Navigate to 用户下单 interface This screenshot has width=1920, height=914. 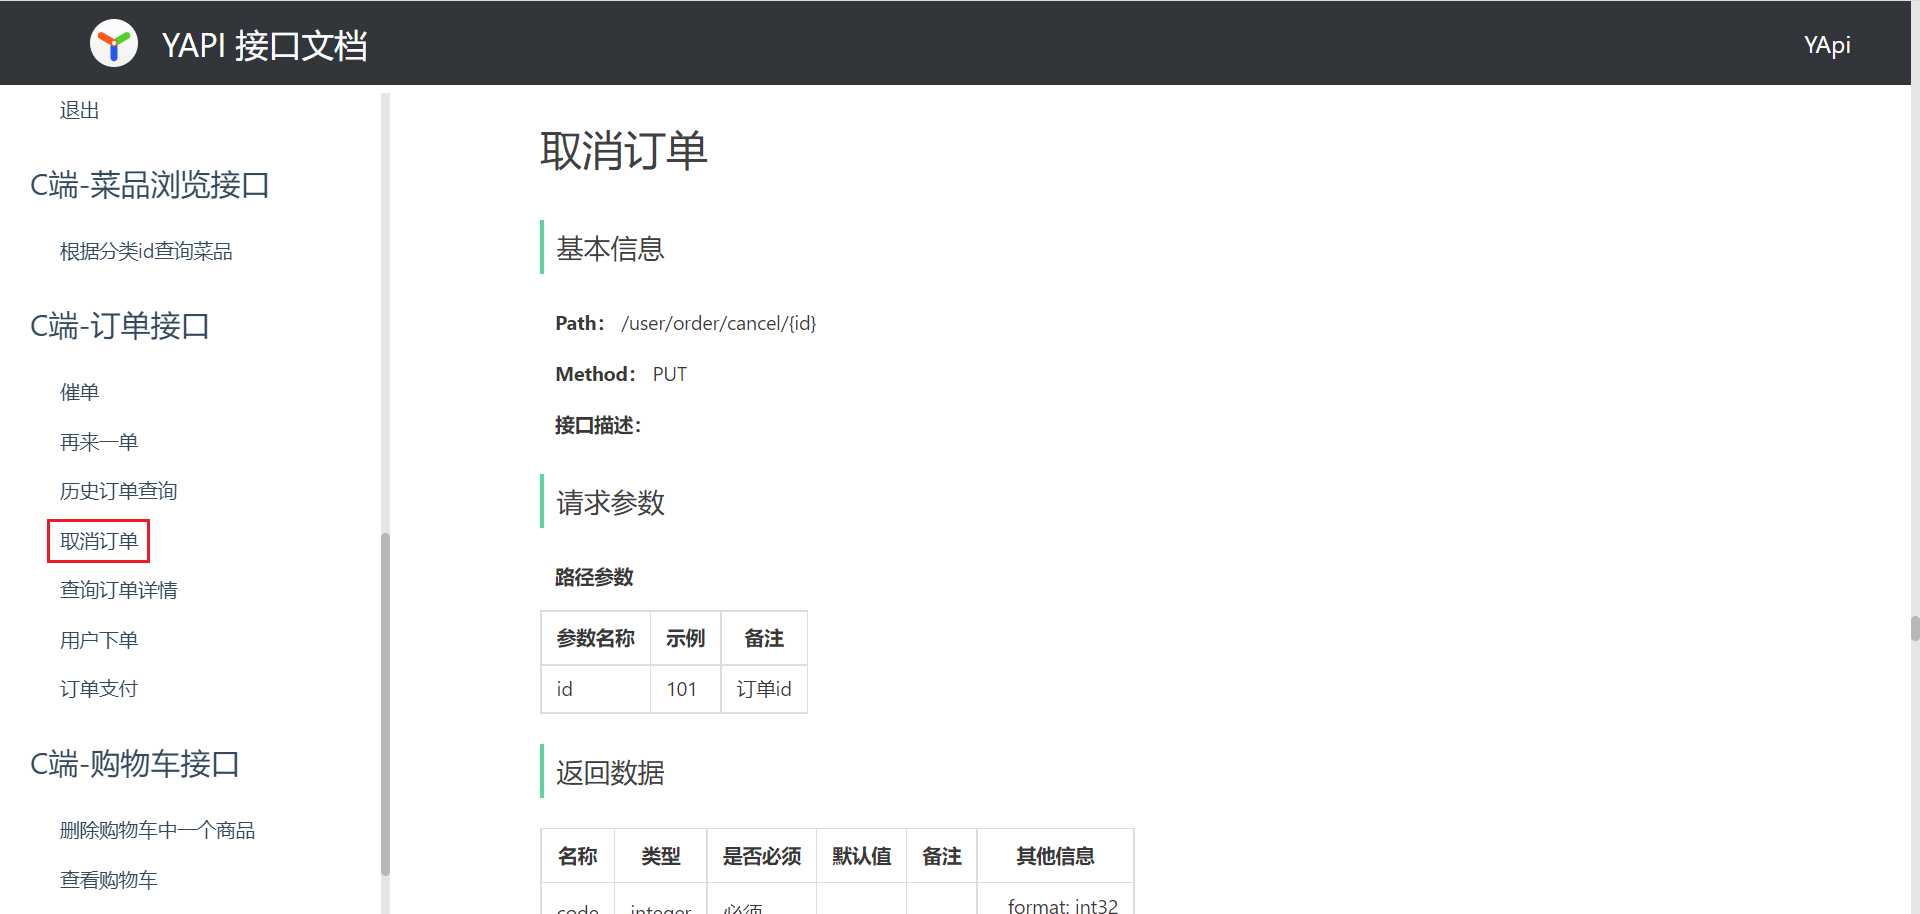(x=99, y=640)
